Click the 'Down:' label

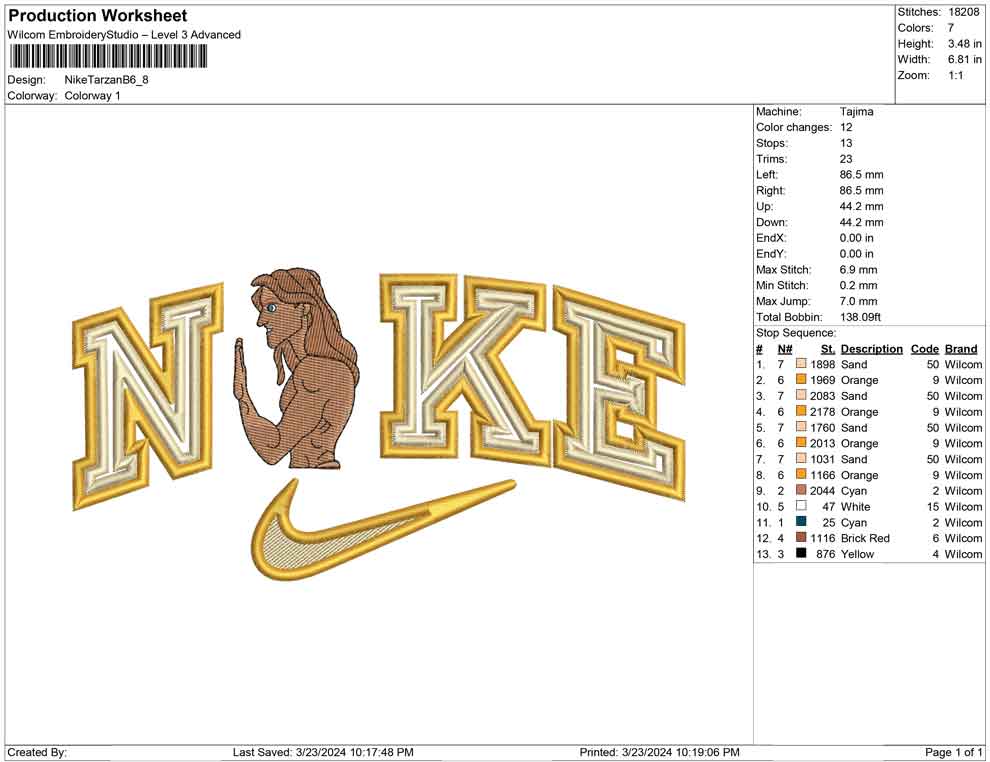[x=772, y=222]
